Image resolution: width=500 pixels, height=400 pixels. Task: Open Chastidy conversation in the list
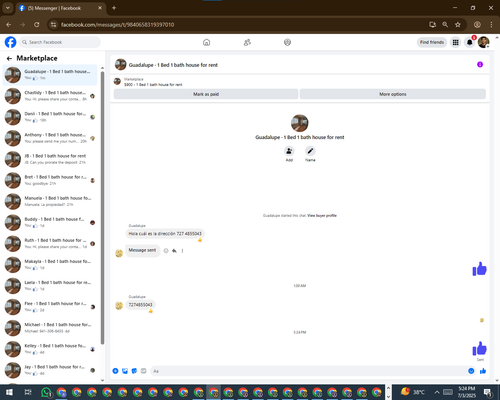coord(50,96)
